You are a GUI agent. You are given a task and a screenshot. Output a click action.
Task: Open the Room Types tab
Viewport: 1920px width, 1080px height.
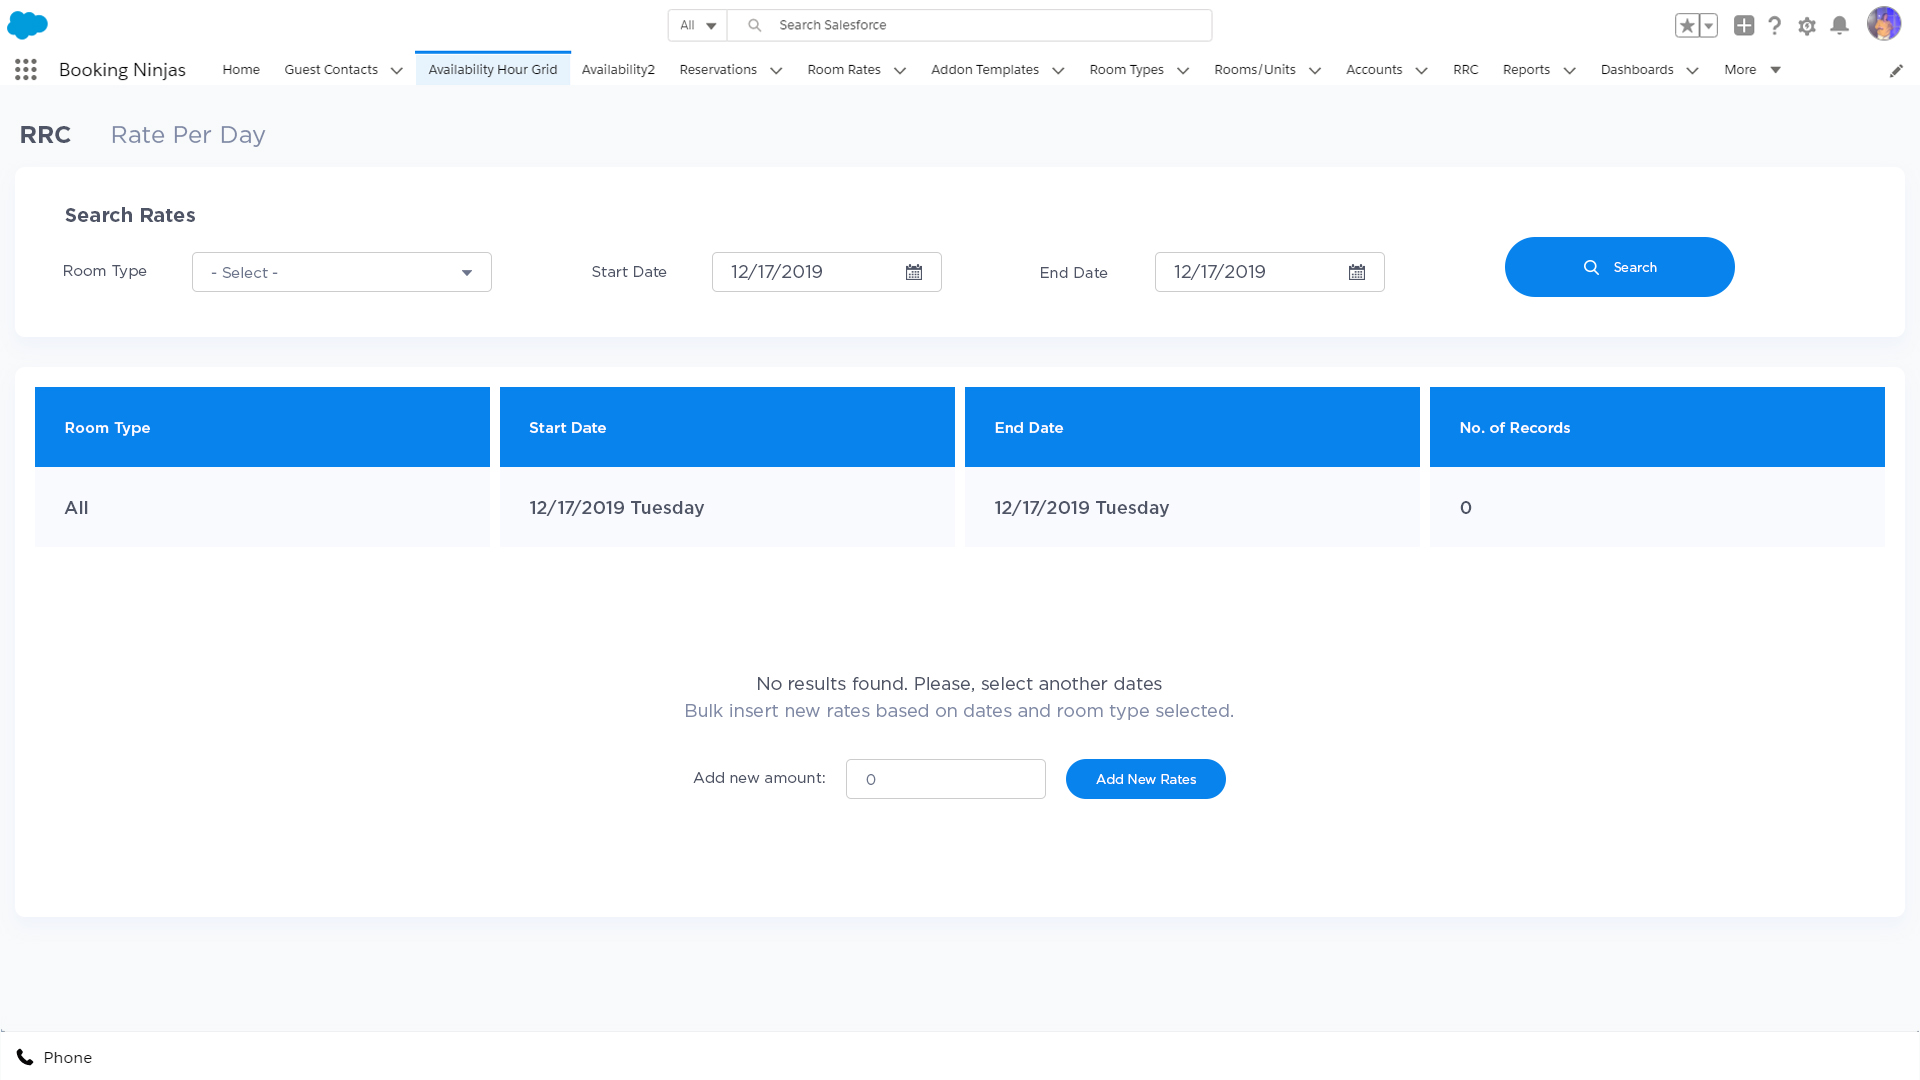pyautogui.click(x=1127, y=69)
